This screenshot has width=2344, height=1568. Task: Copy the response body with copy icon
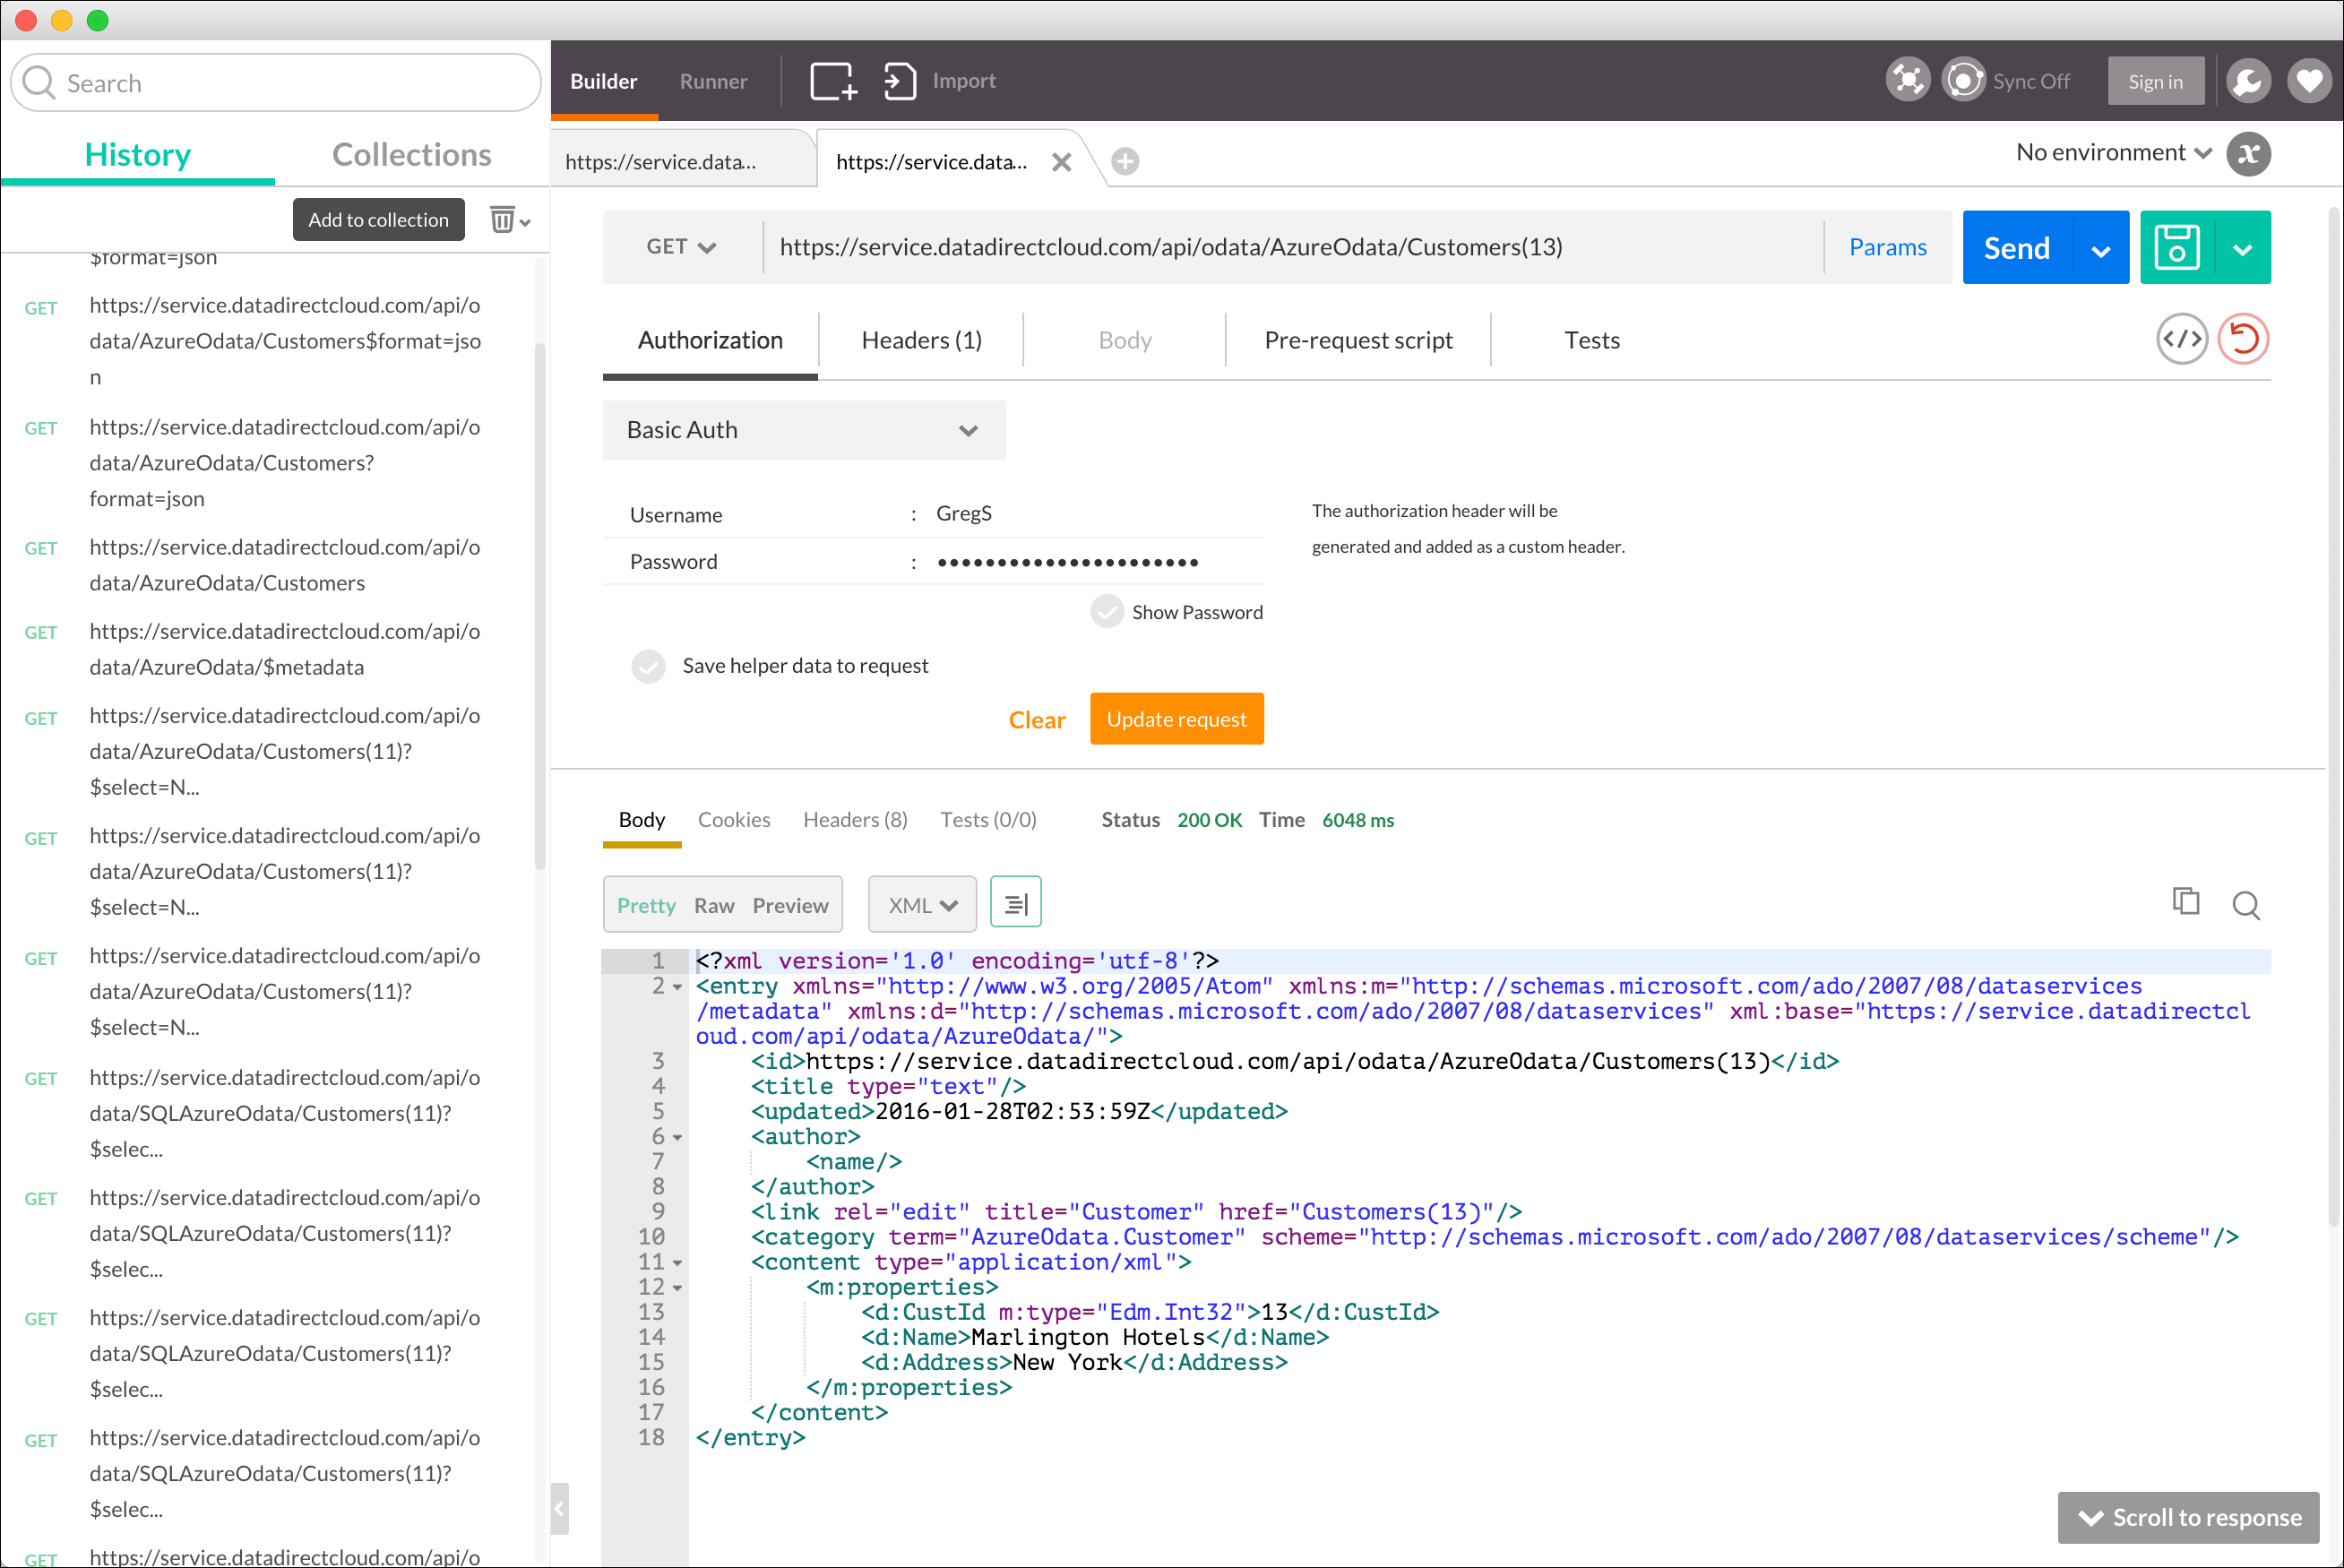click(x=2186, y=901)
